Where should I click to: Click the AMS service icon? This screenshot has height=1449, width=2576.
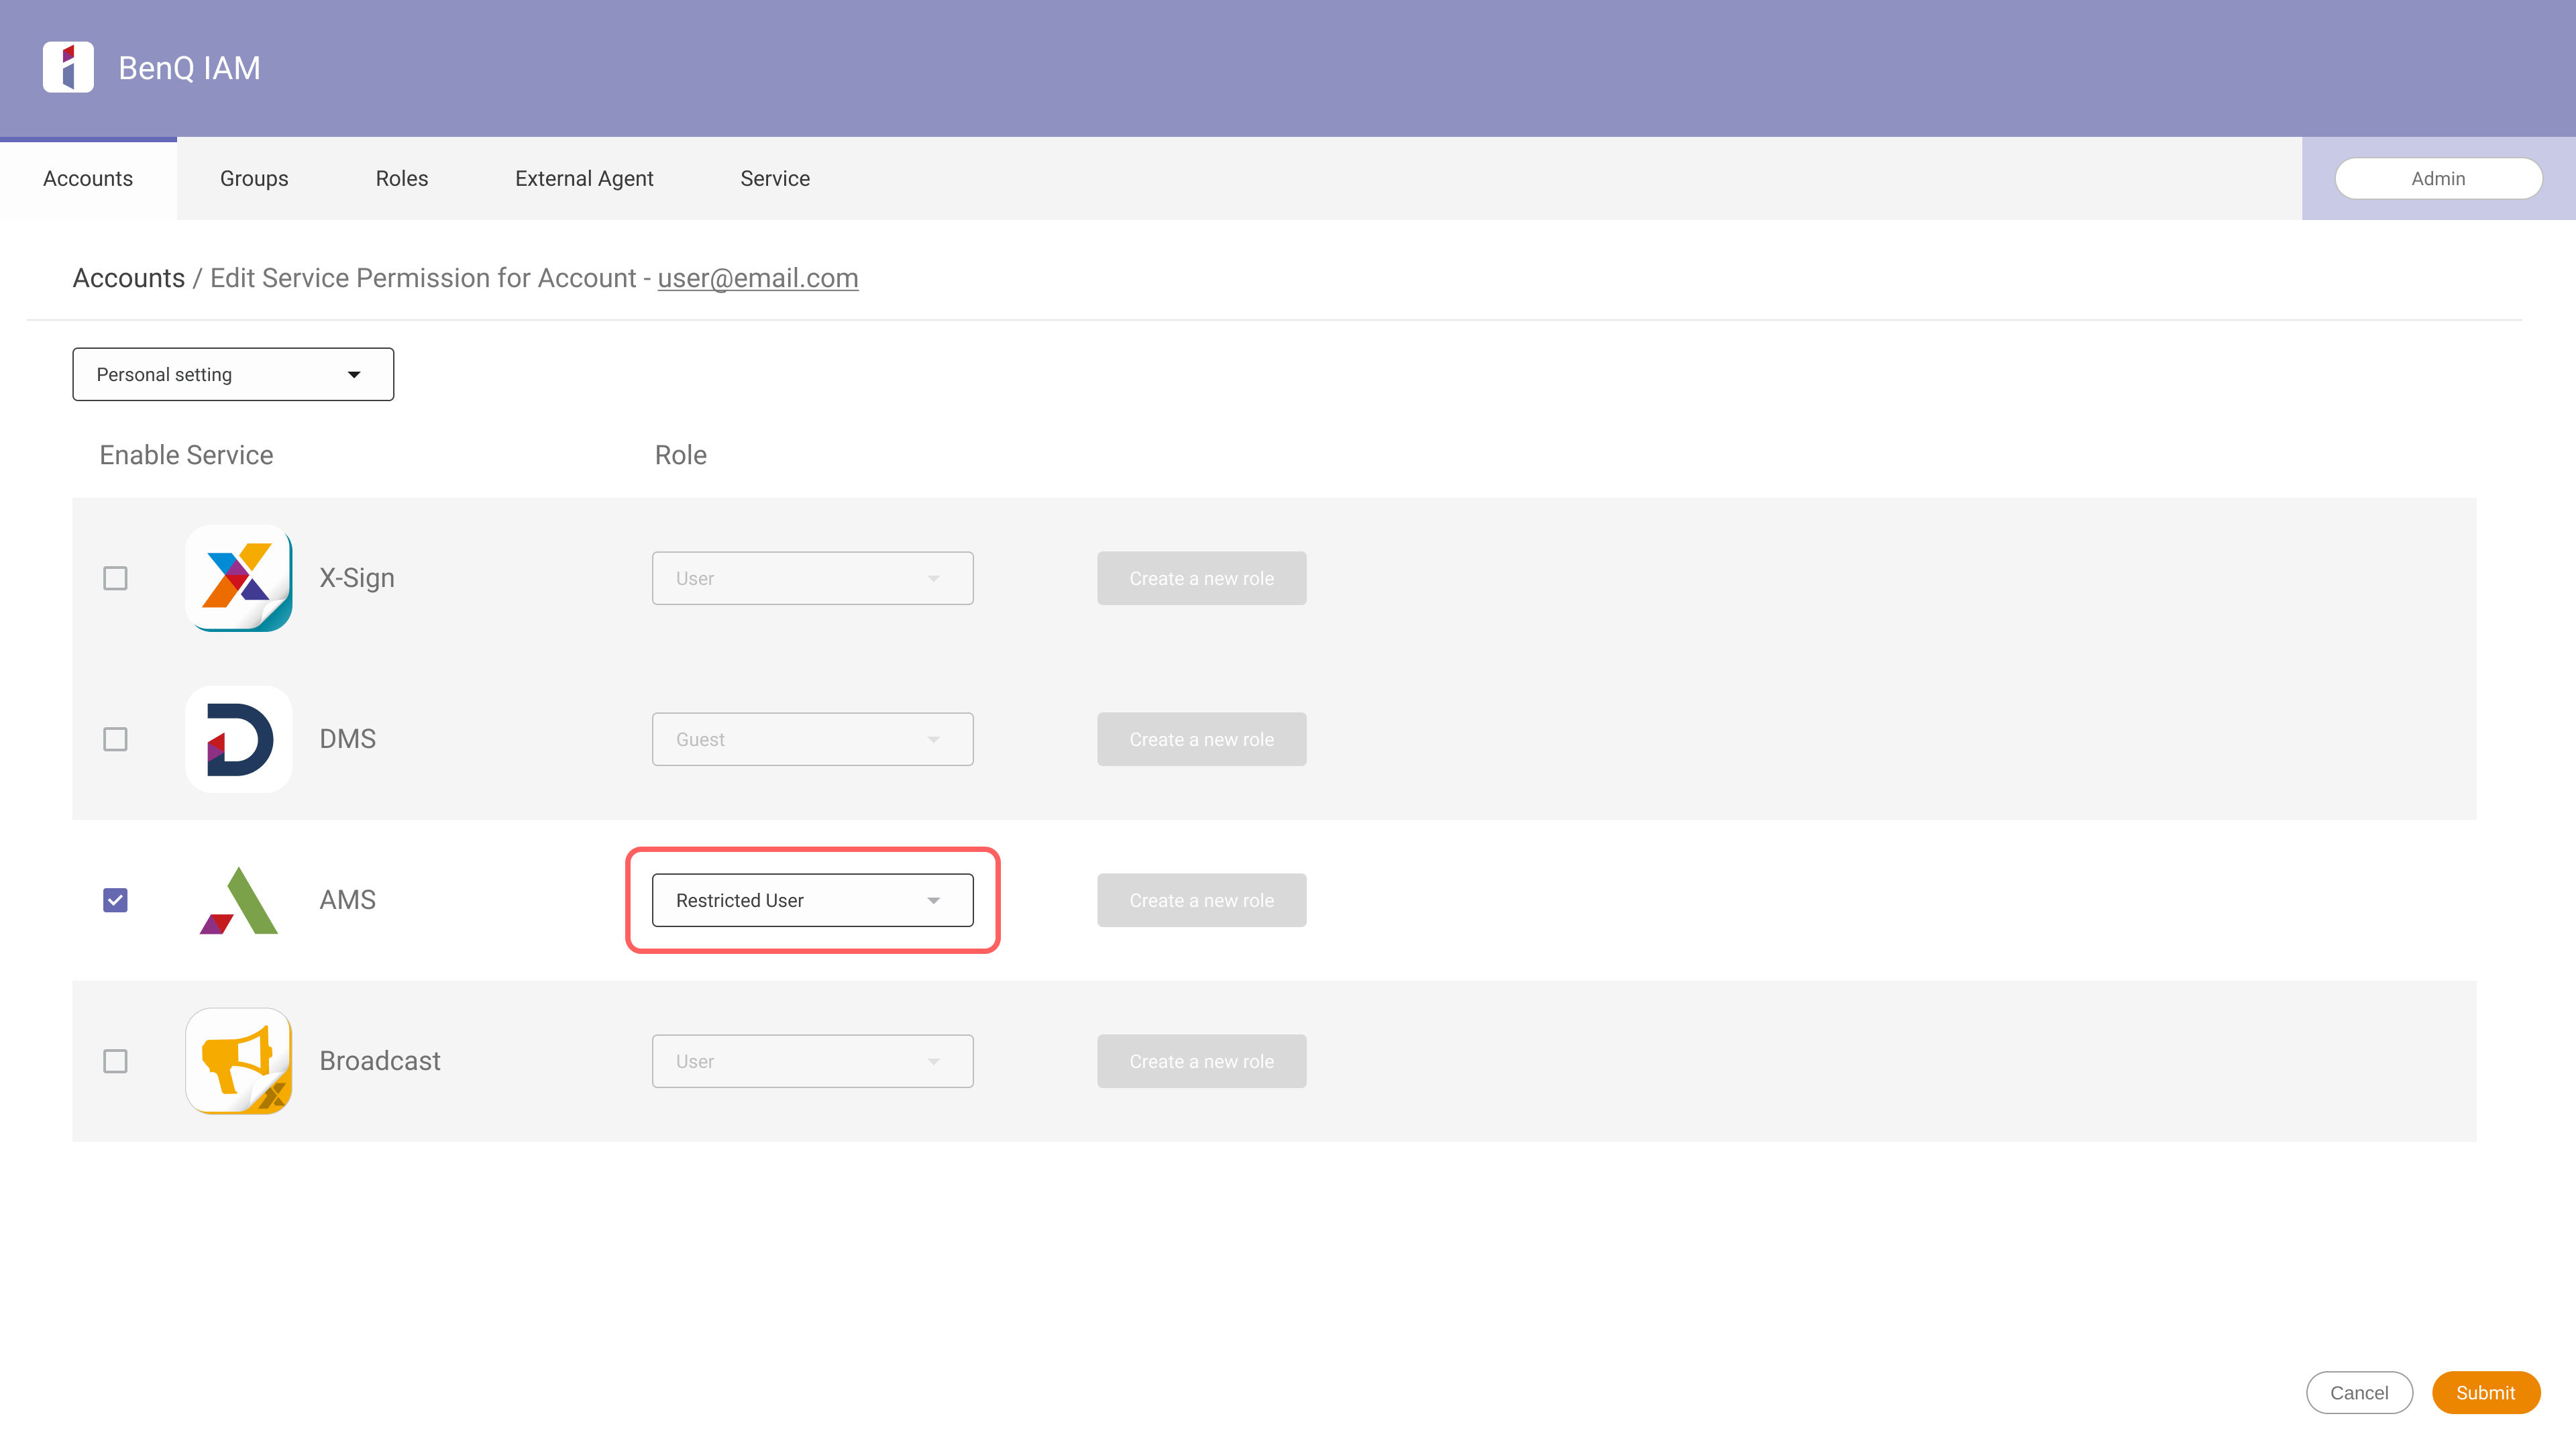(x=238, y=900)
